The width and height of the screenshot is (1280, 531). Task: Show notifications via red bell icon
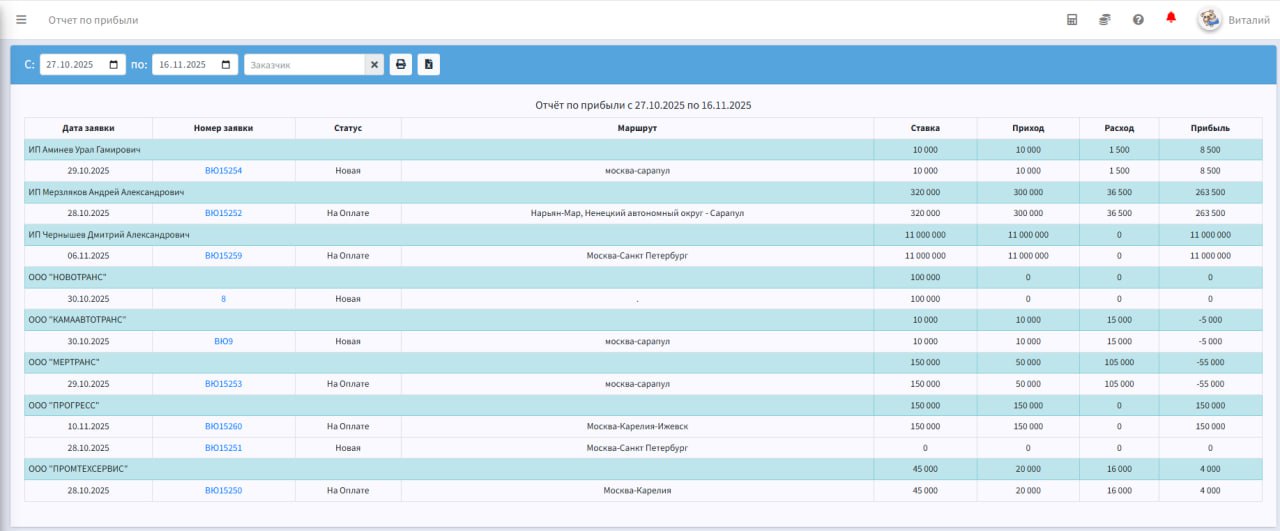pyautogui.click(x=1171, y=18)
